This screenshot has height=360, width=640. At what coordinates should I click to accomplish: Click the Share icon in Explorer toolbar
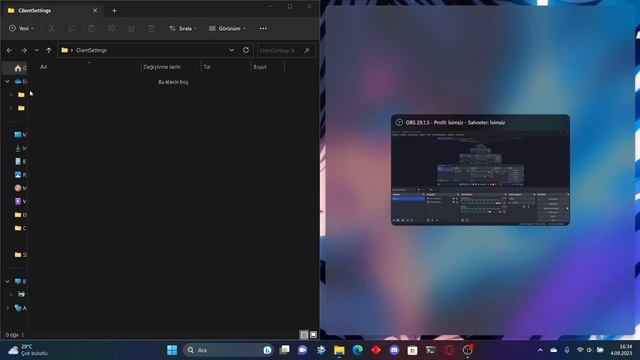131,29
